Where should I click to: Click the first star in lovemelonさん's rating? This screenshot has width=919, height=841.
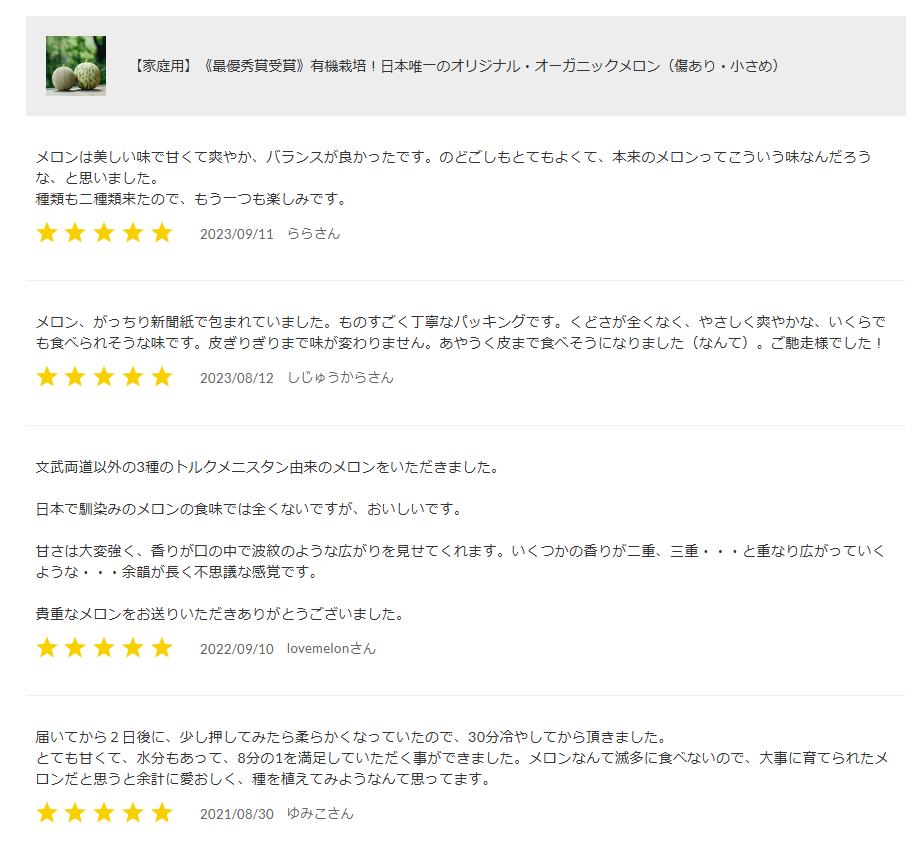(x=47, y=648)
